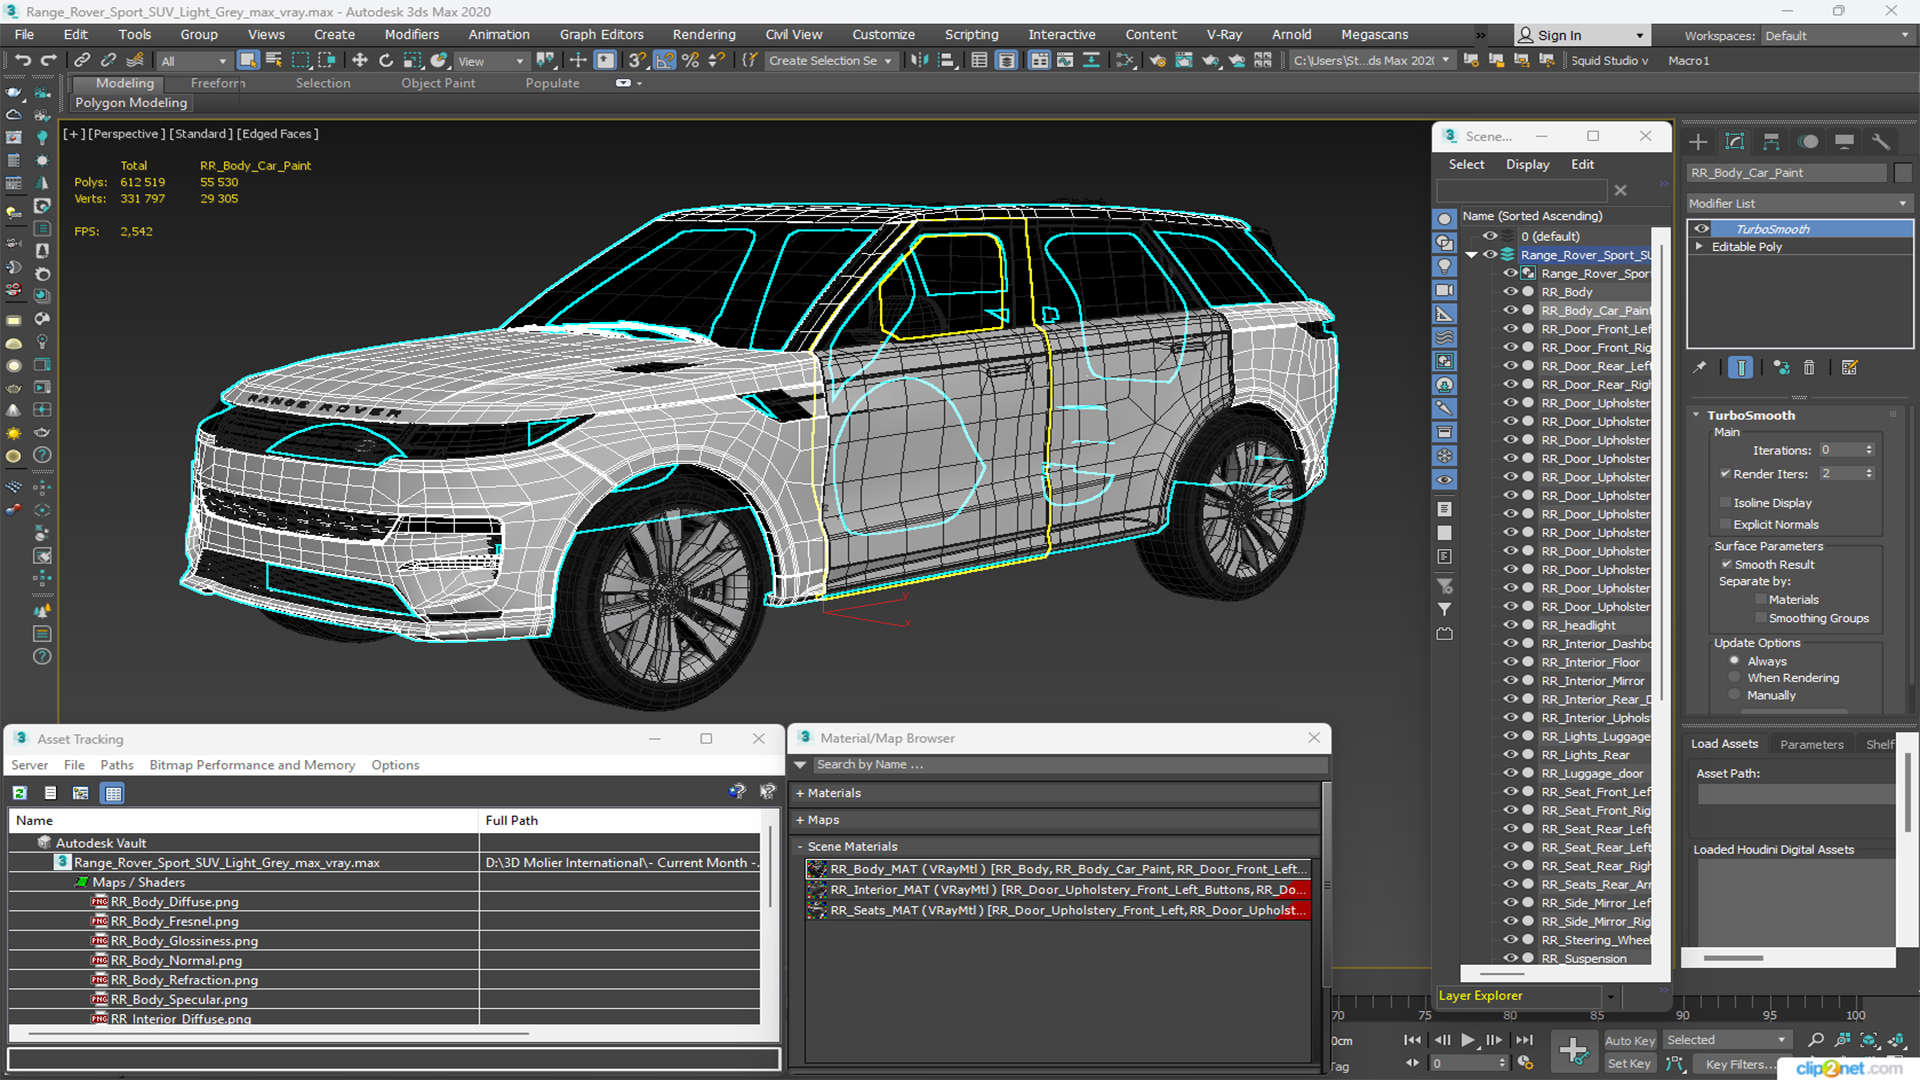Click into the Search by Name field
Viewport: 1920px width, 1080px height.
point(1068,765)
